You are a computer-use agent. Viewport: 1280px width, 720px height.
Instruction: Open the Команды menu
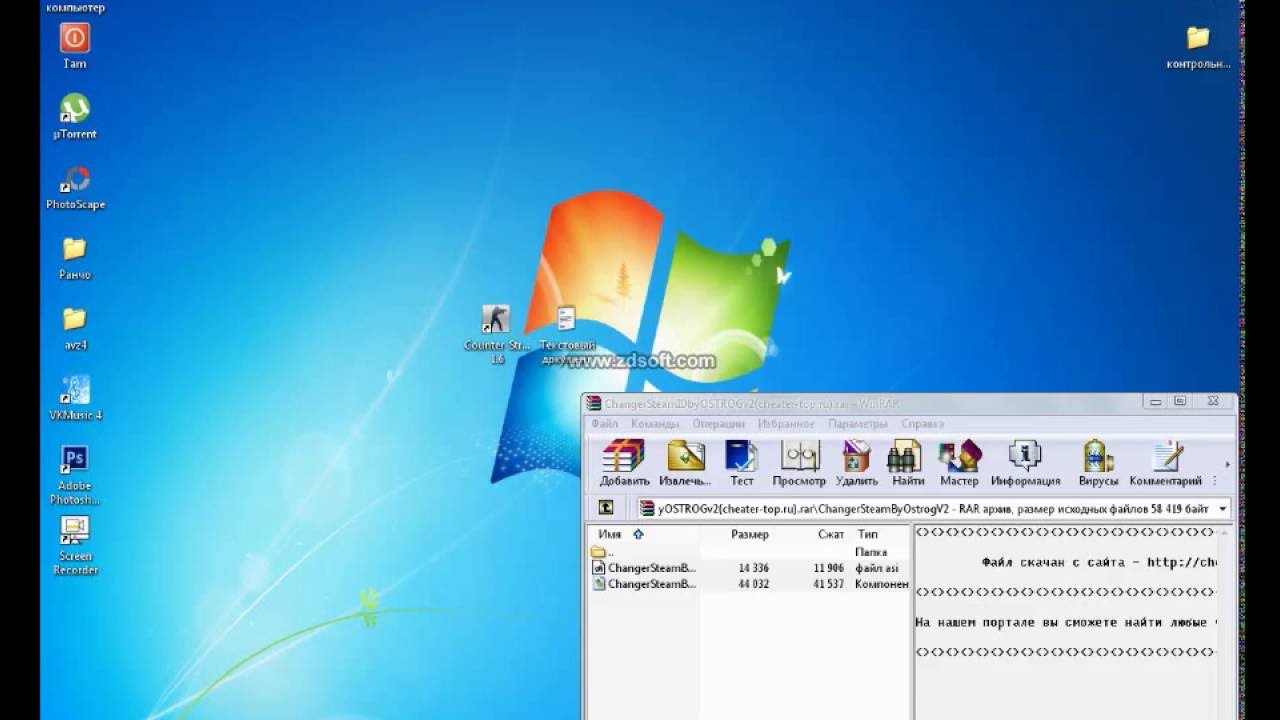[x=655, y=424]
